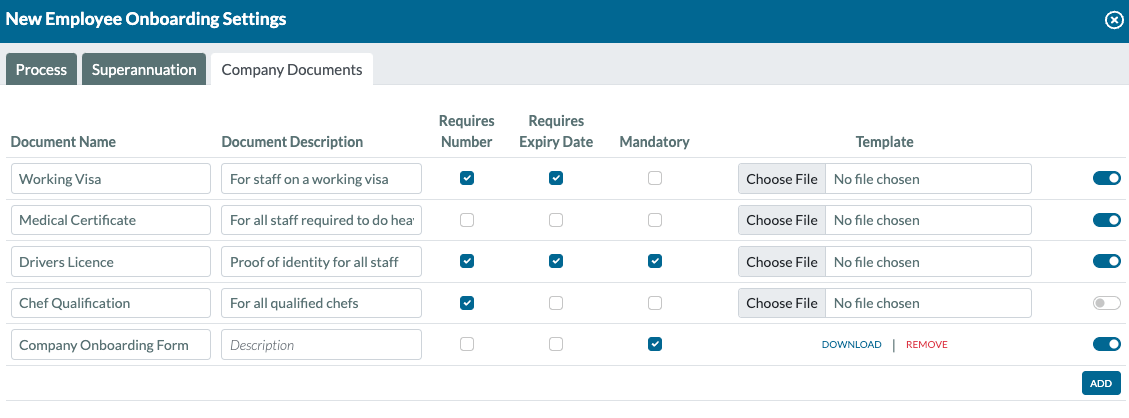Uncheck Requires Number for Working Visa

(467, 178)
